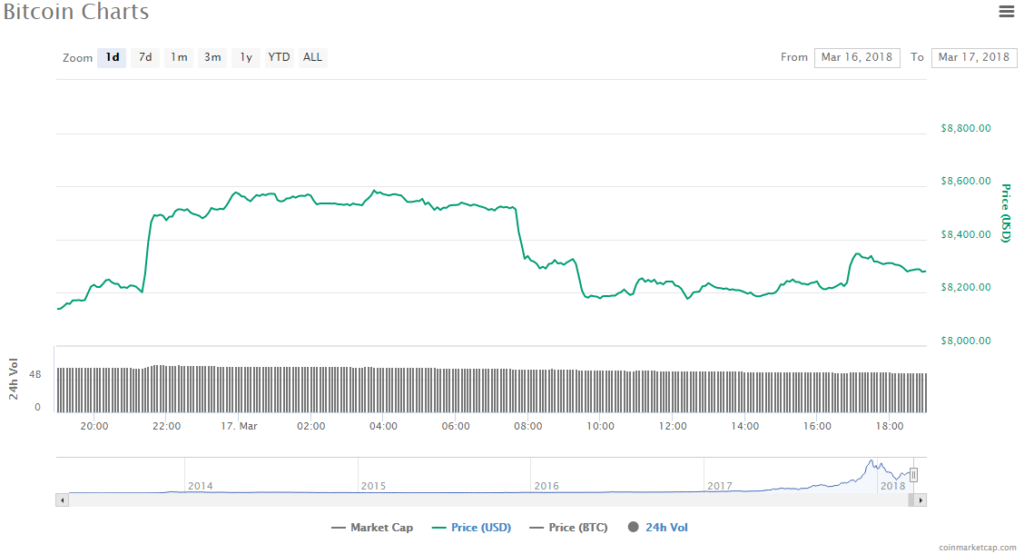
Task: Select the 1y zoom range
Action: coord(245,58)
